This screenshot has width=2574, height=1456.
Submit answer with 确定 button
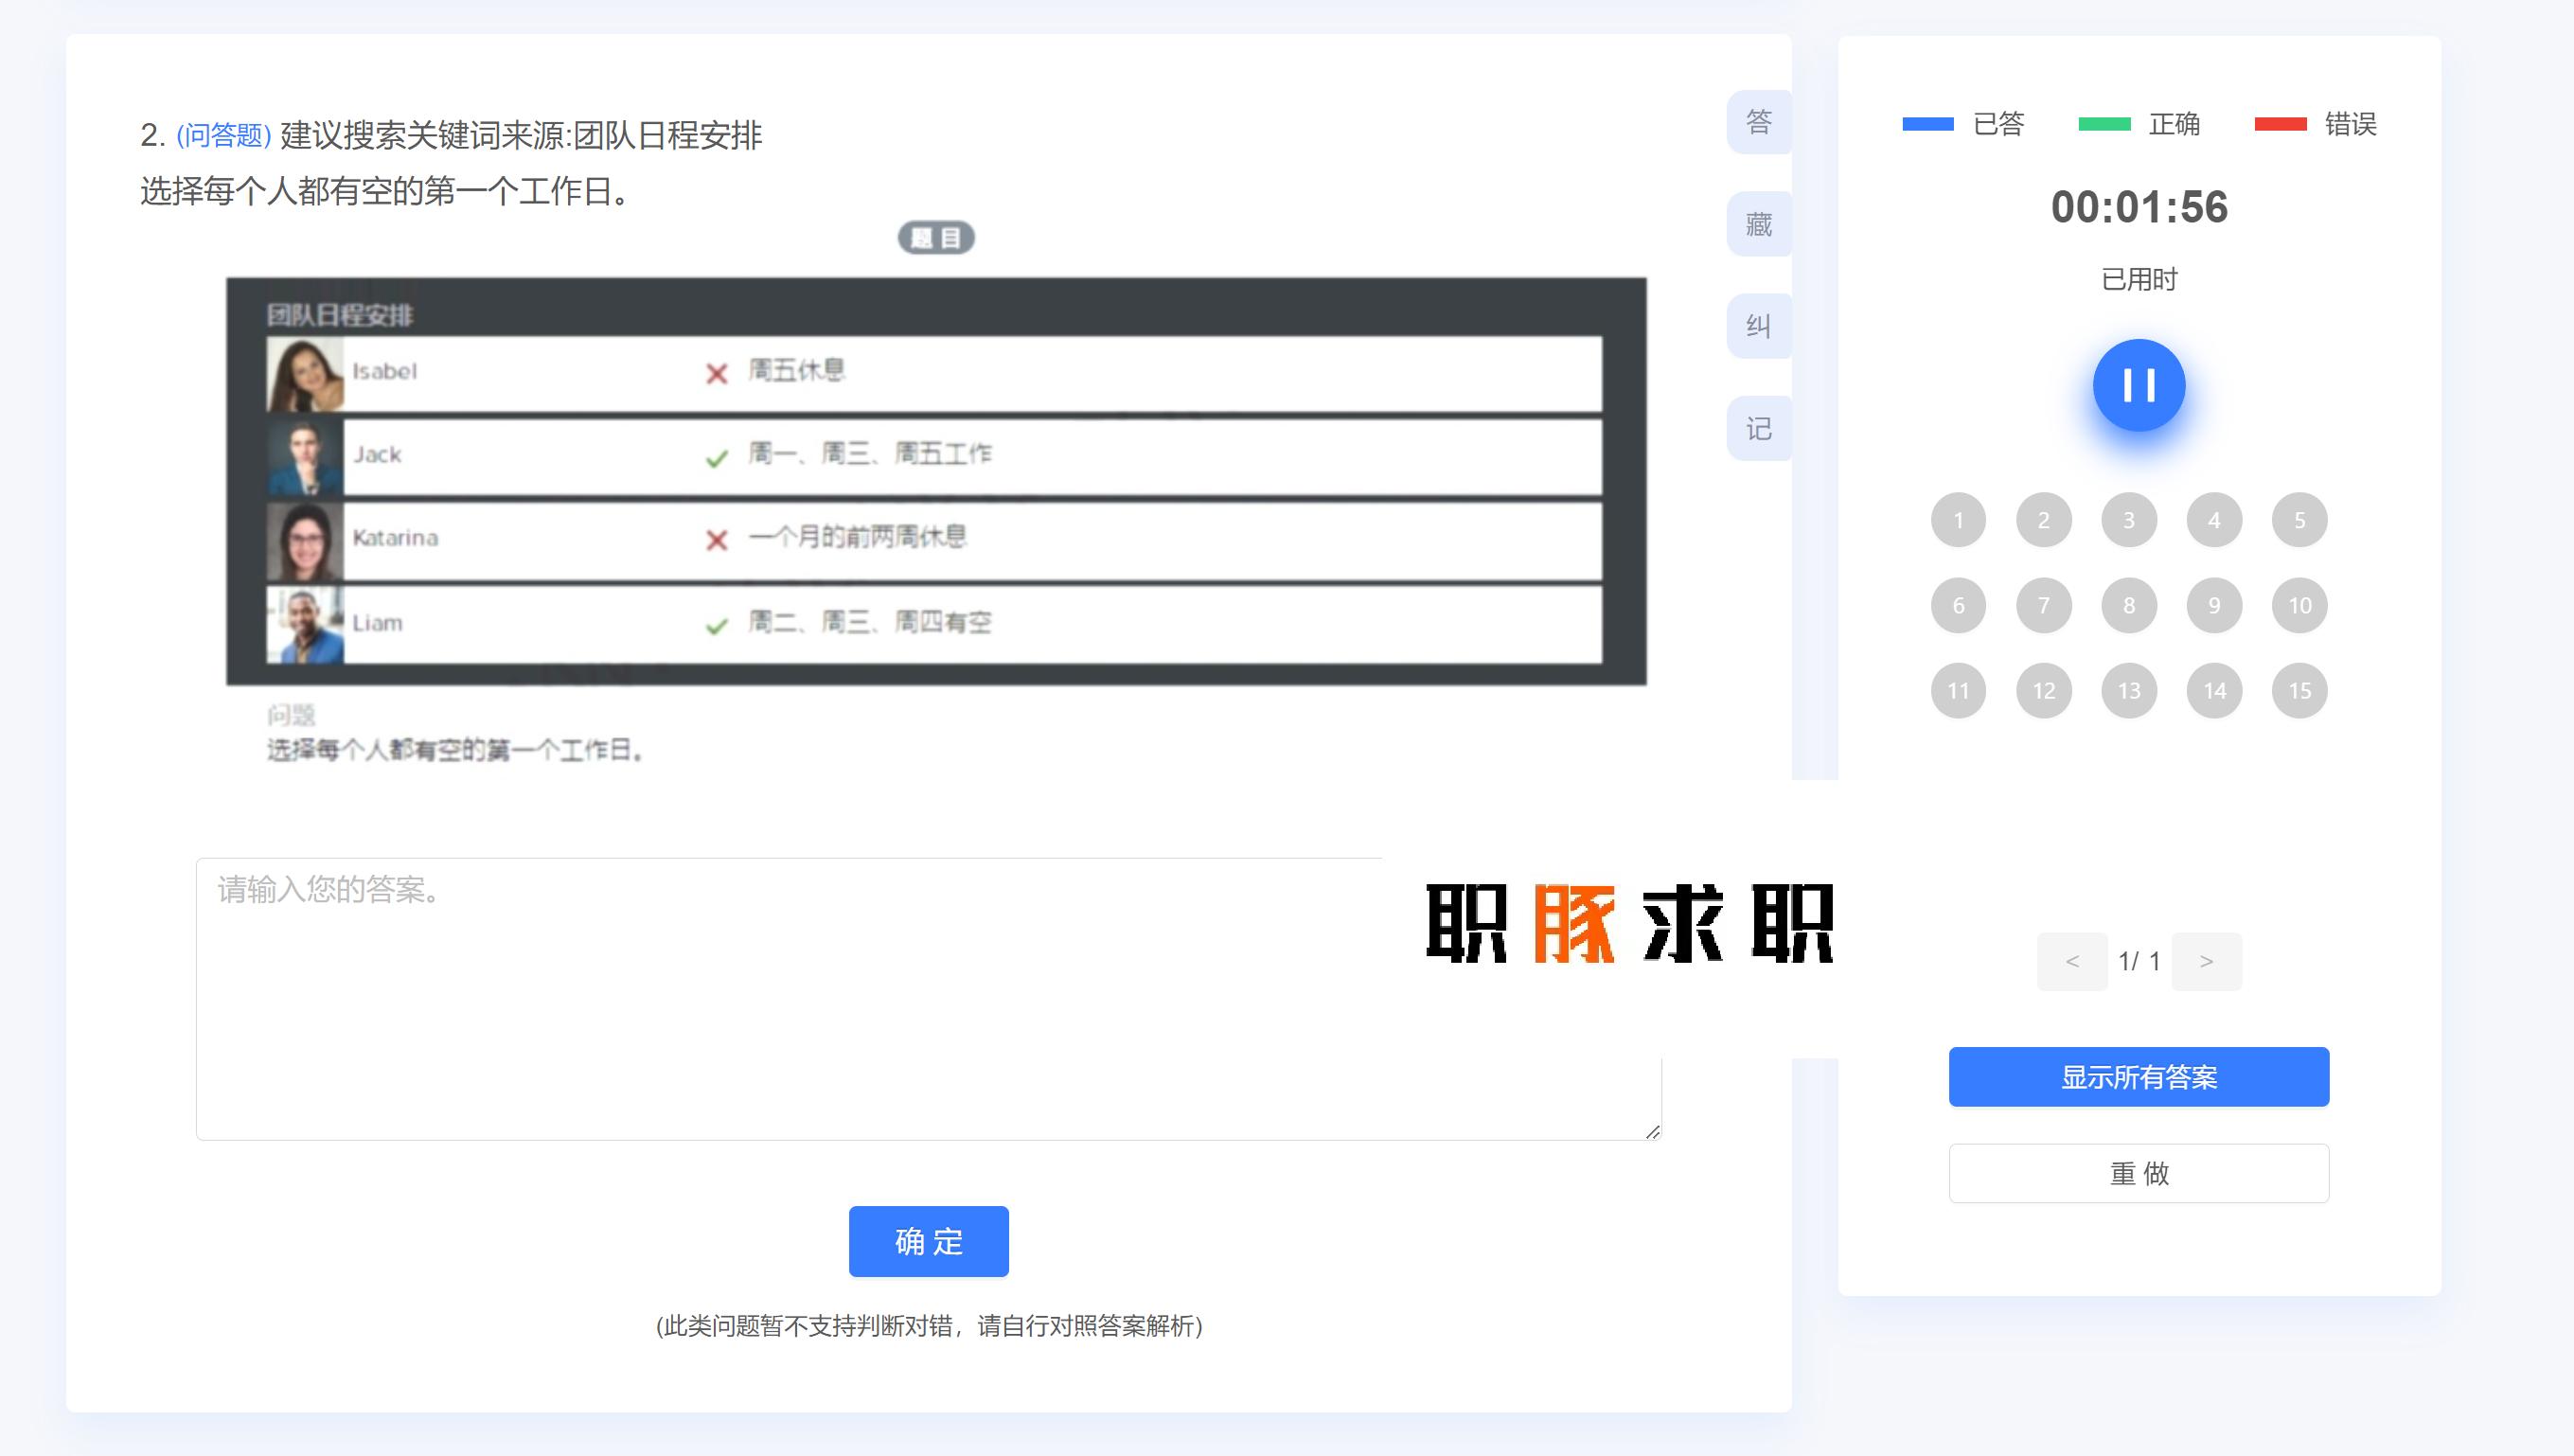[928, 1241]
